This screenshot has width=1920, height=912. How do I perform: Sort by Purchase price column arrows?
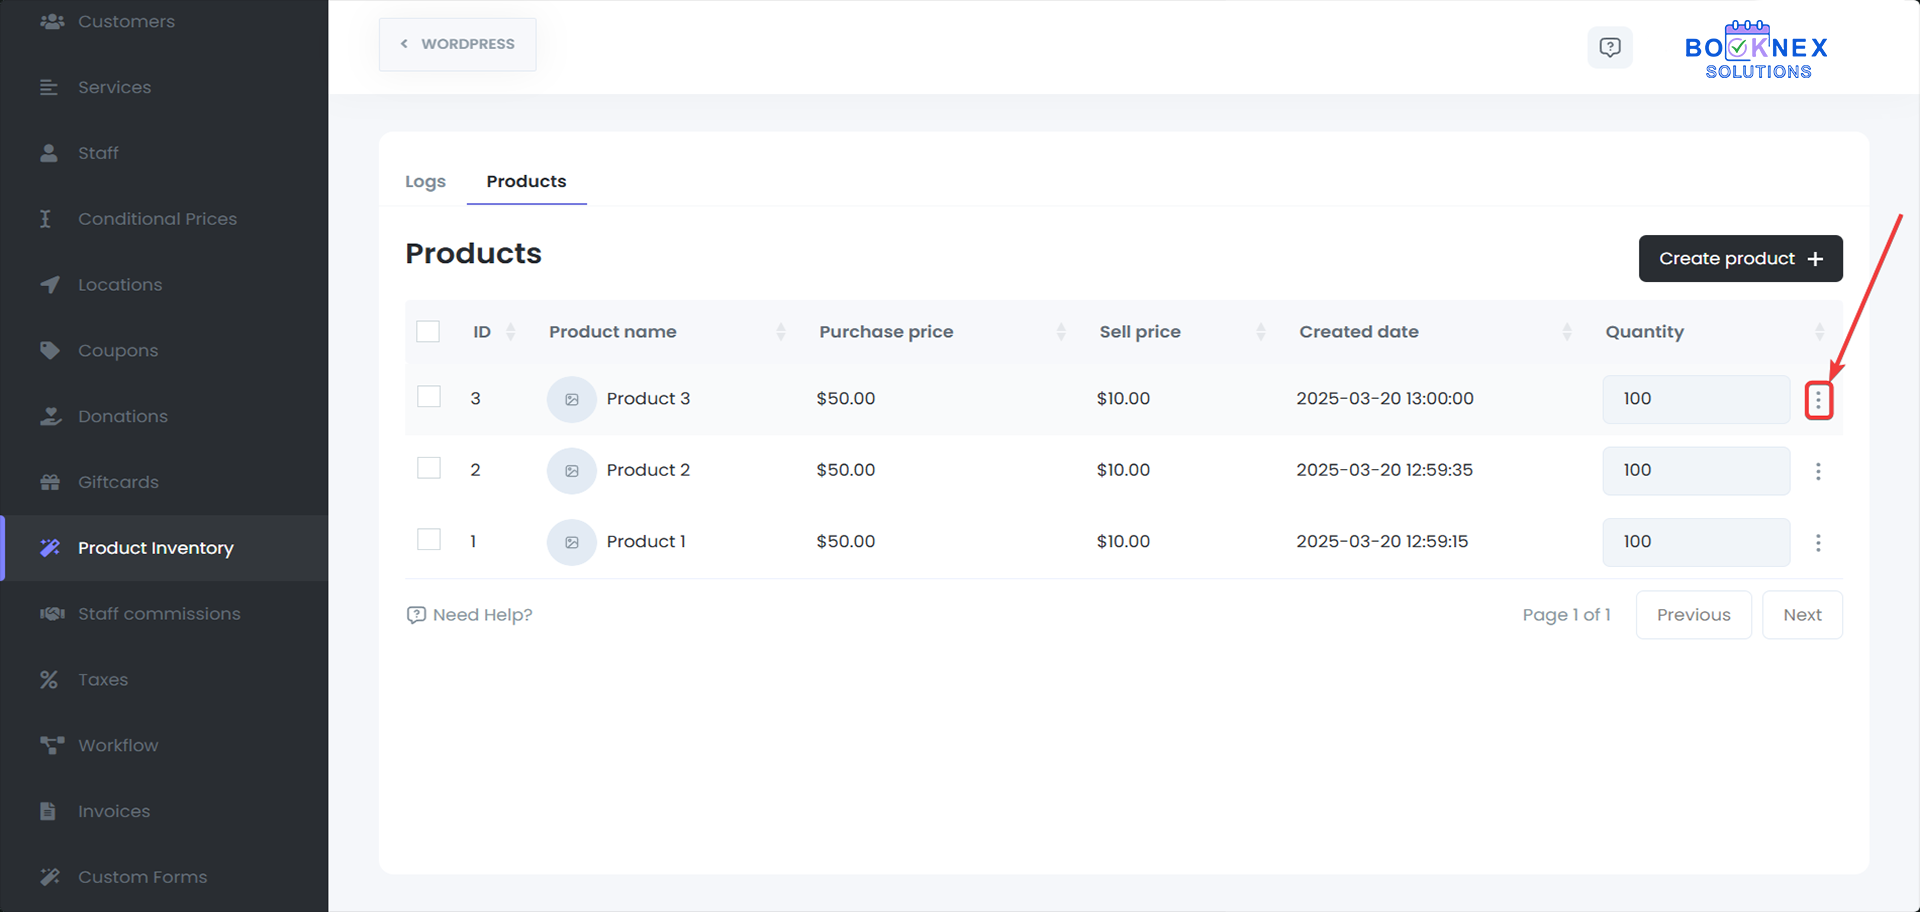point(1061,332)
